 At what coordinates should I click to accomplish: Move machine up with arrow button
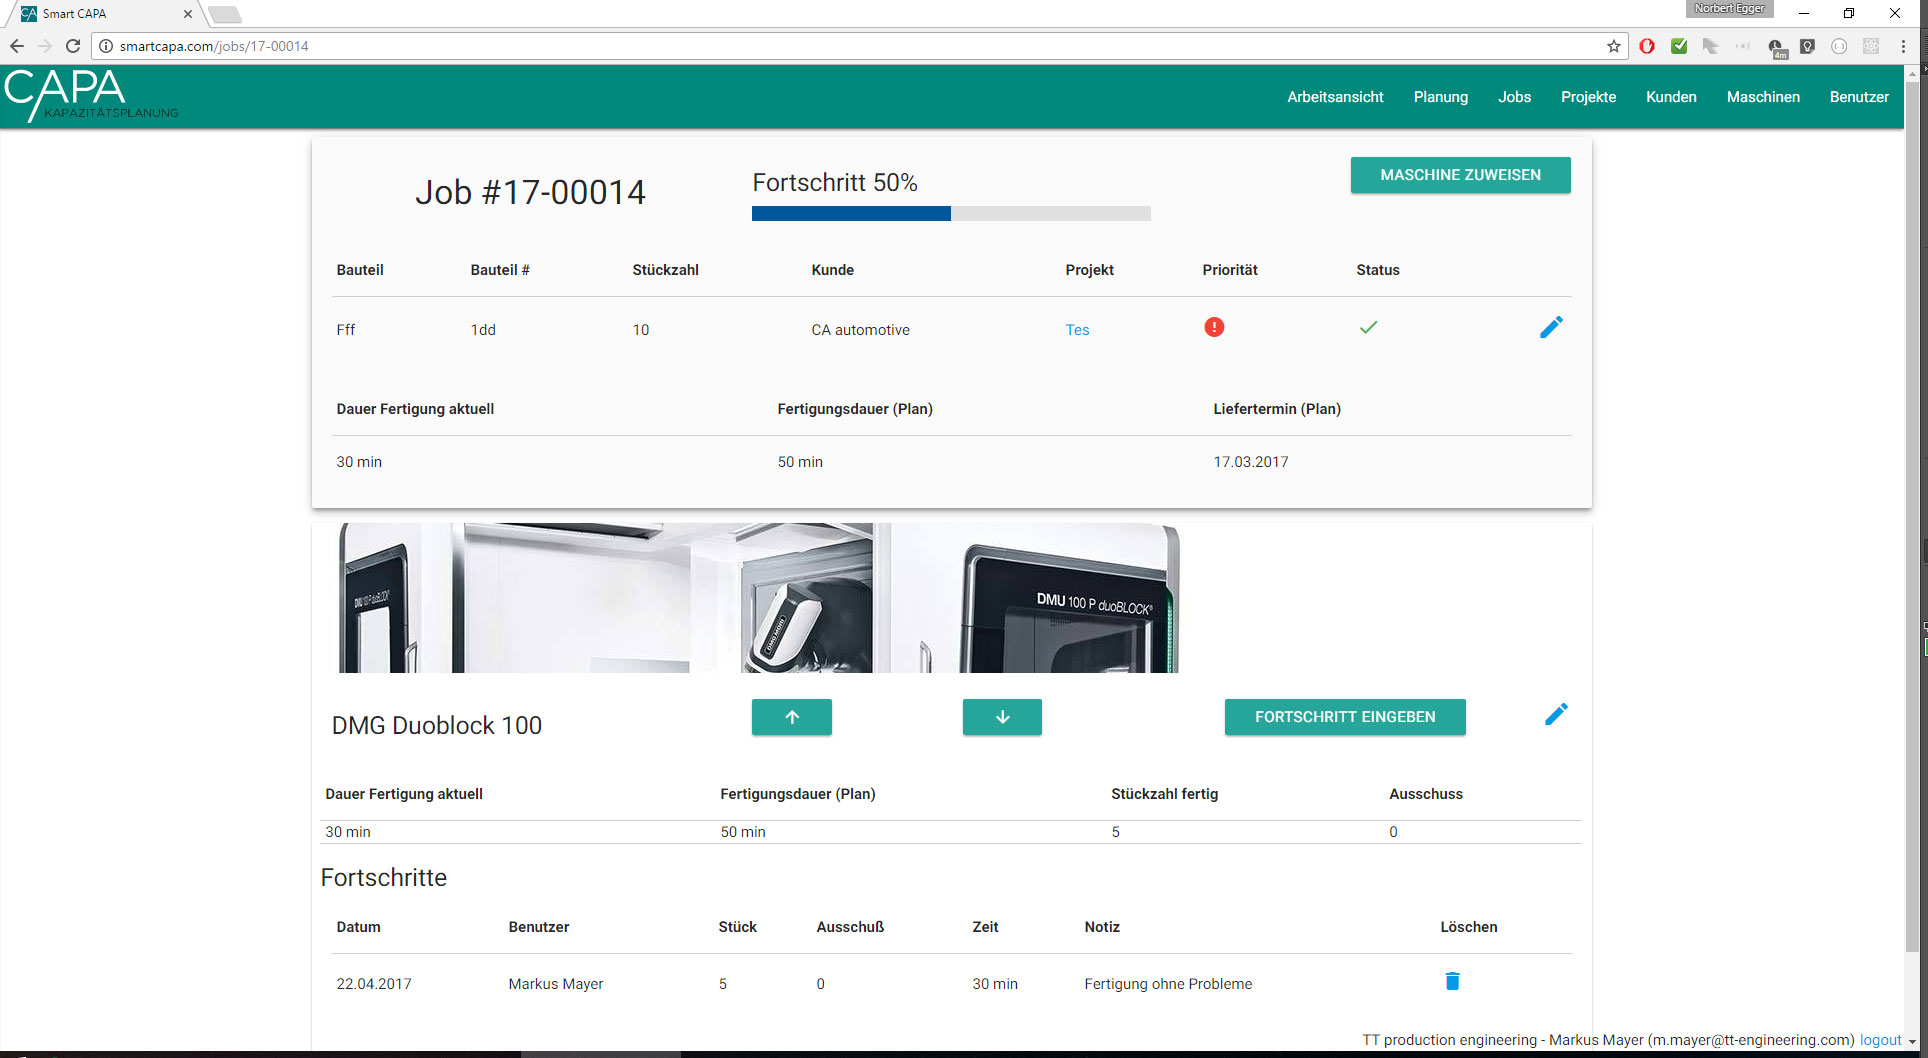click(x=792, y=717)
